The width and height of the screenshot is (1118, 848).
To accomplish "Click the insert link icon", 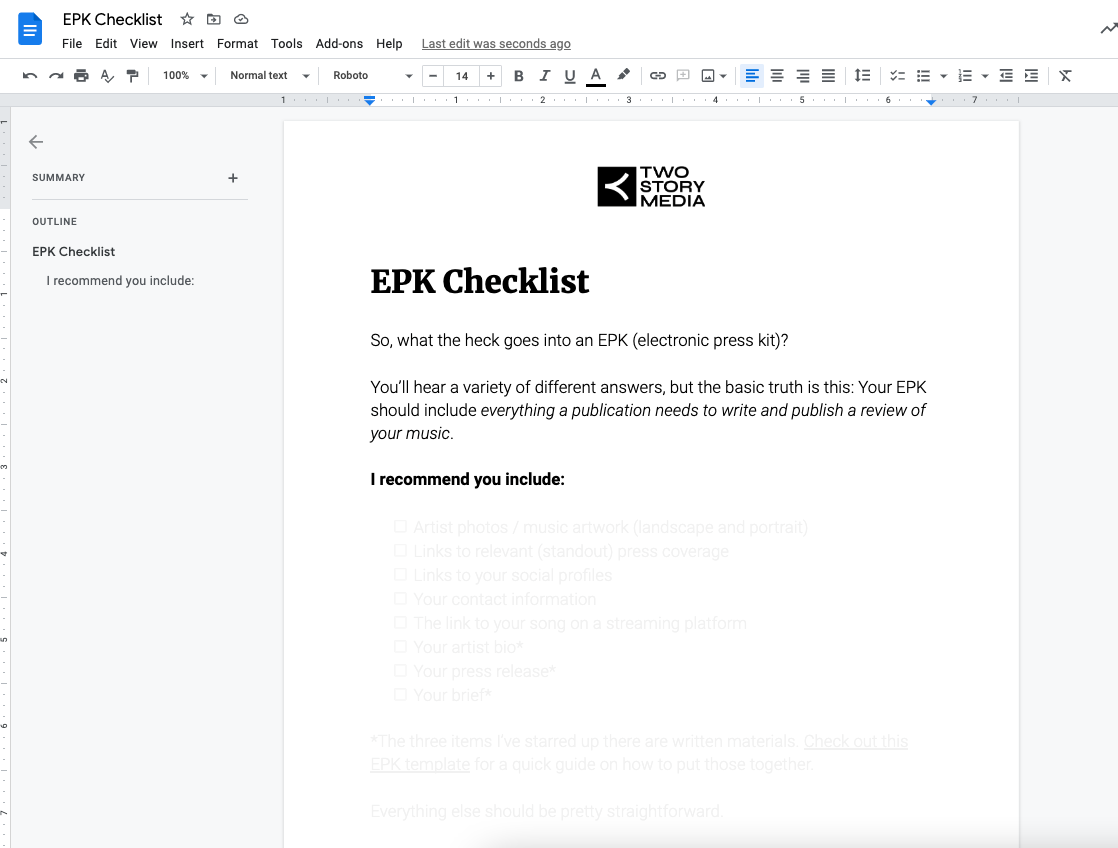I will [657, 76].
